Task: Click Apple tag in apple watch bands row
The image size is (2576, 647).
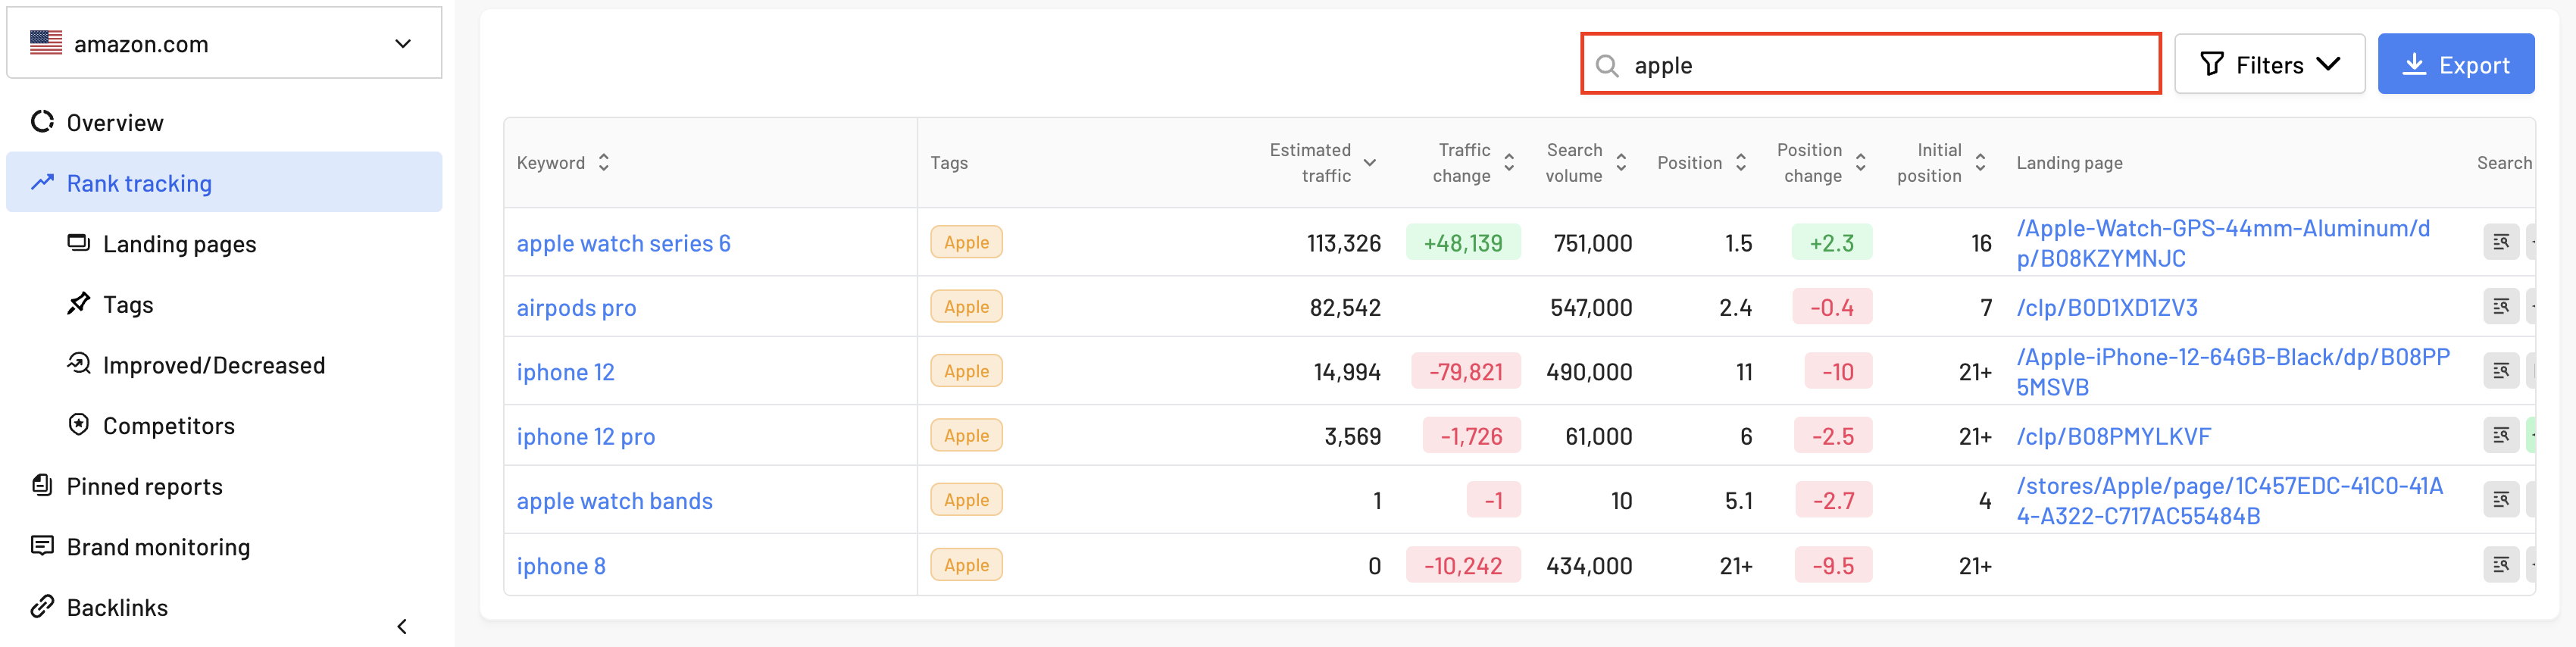Action: [x=966, y=500]
